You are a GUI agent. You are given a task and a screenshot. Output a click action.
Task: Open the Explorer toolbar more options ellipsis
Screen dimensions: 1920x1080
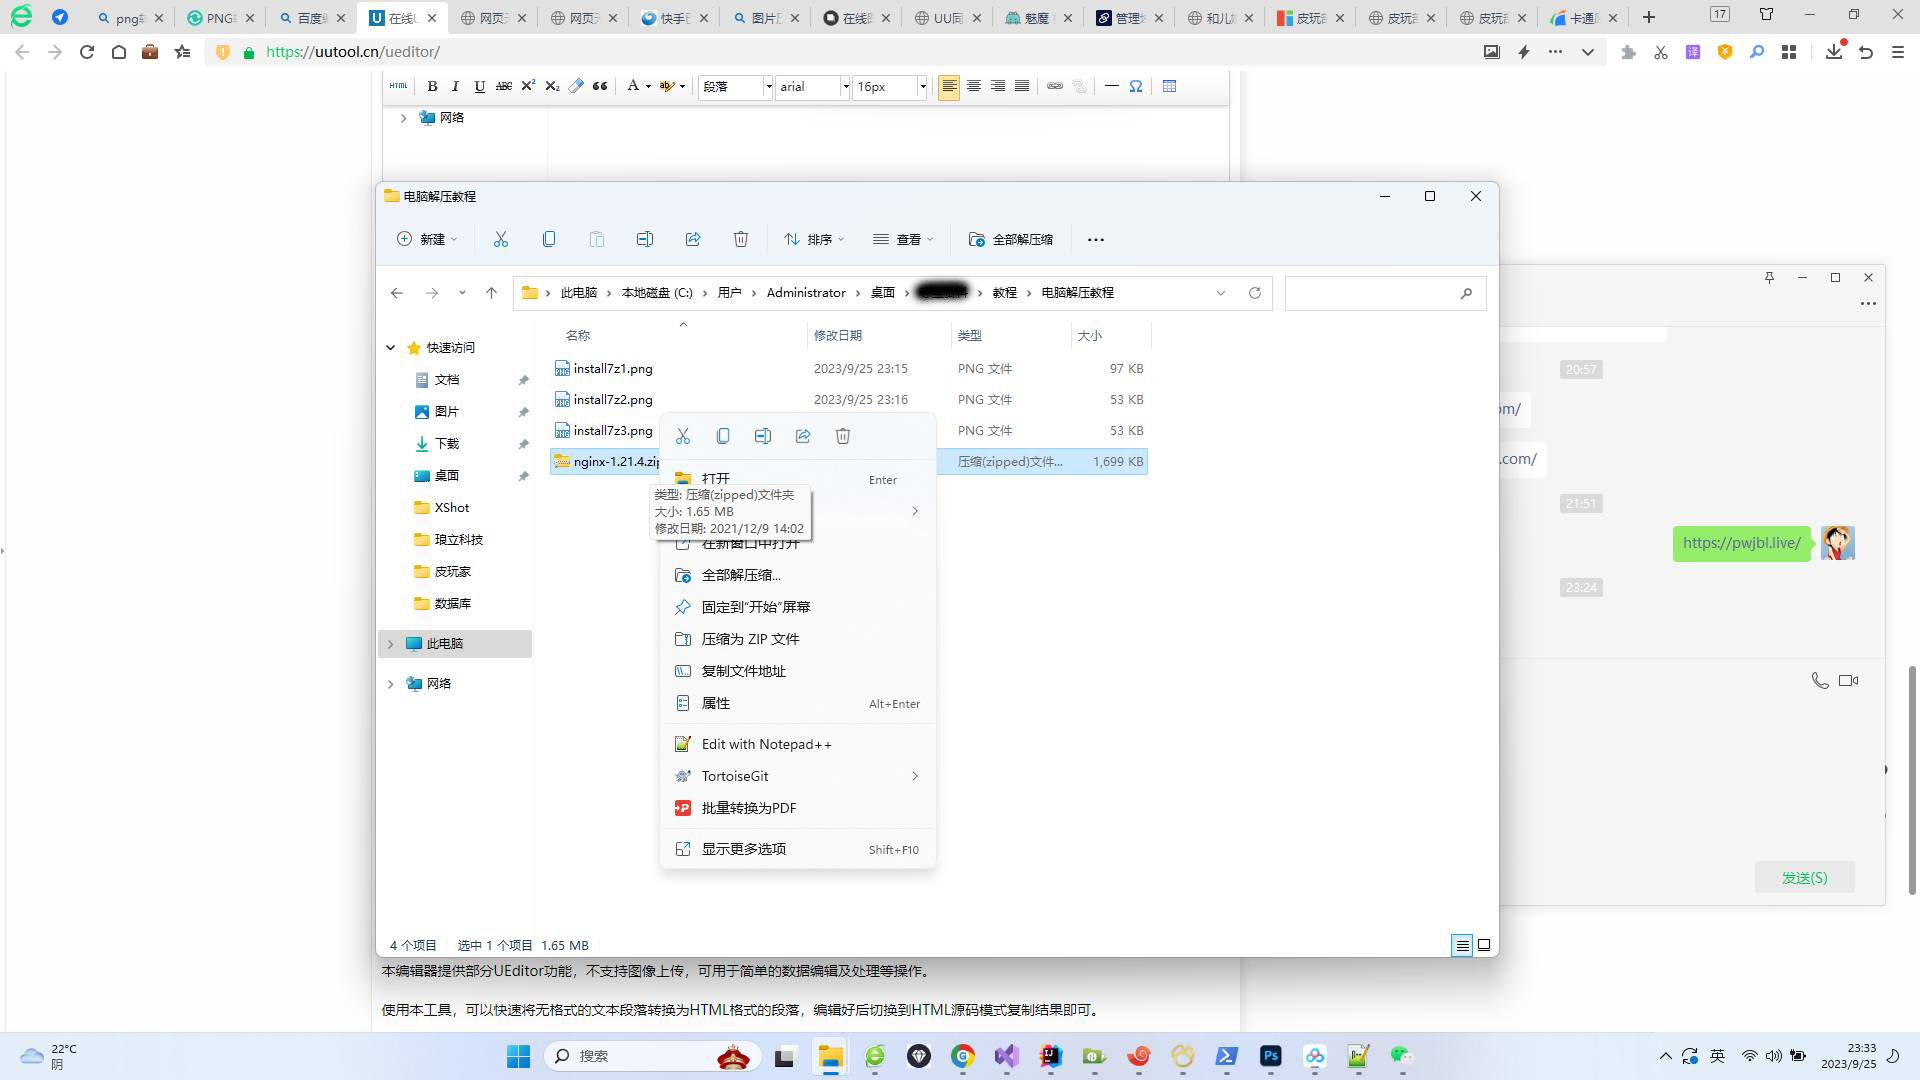(1096, 239)
